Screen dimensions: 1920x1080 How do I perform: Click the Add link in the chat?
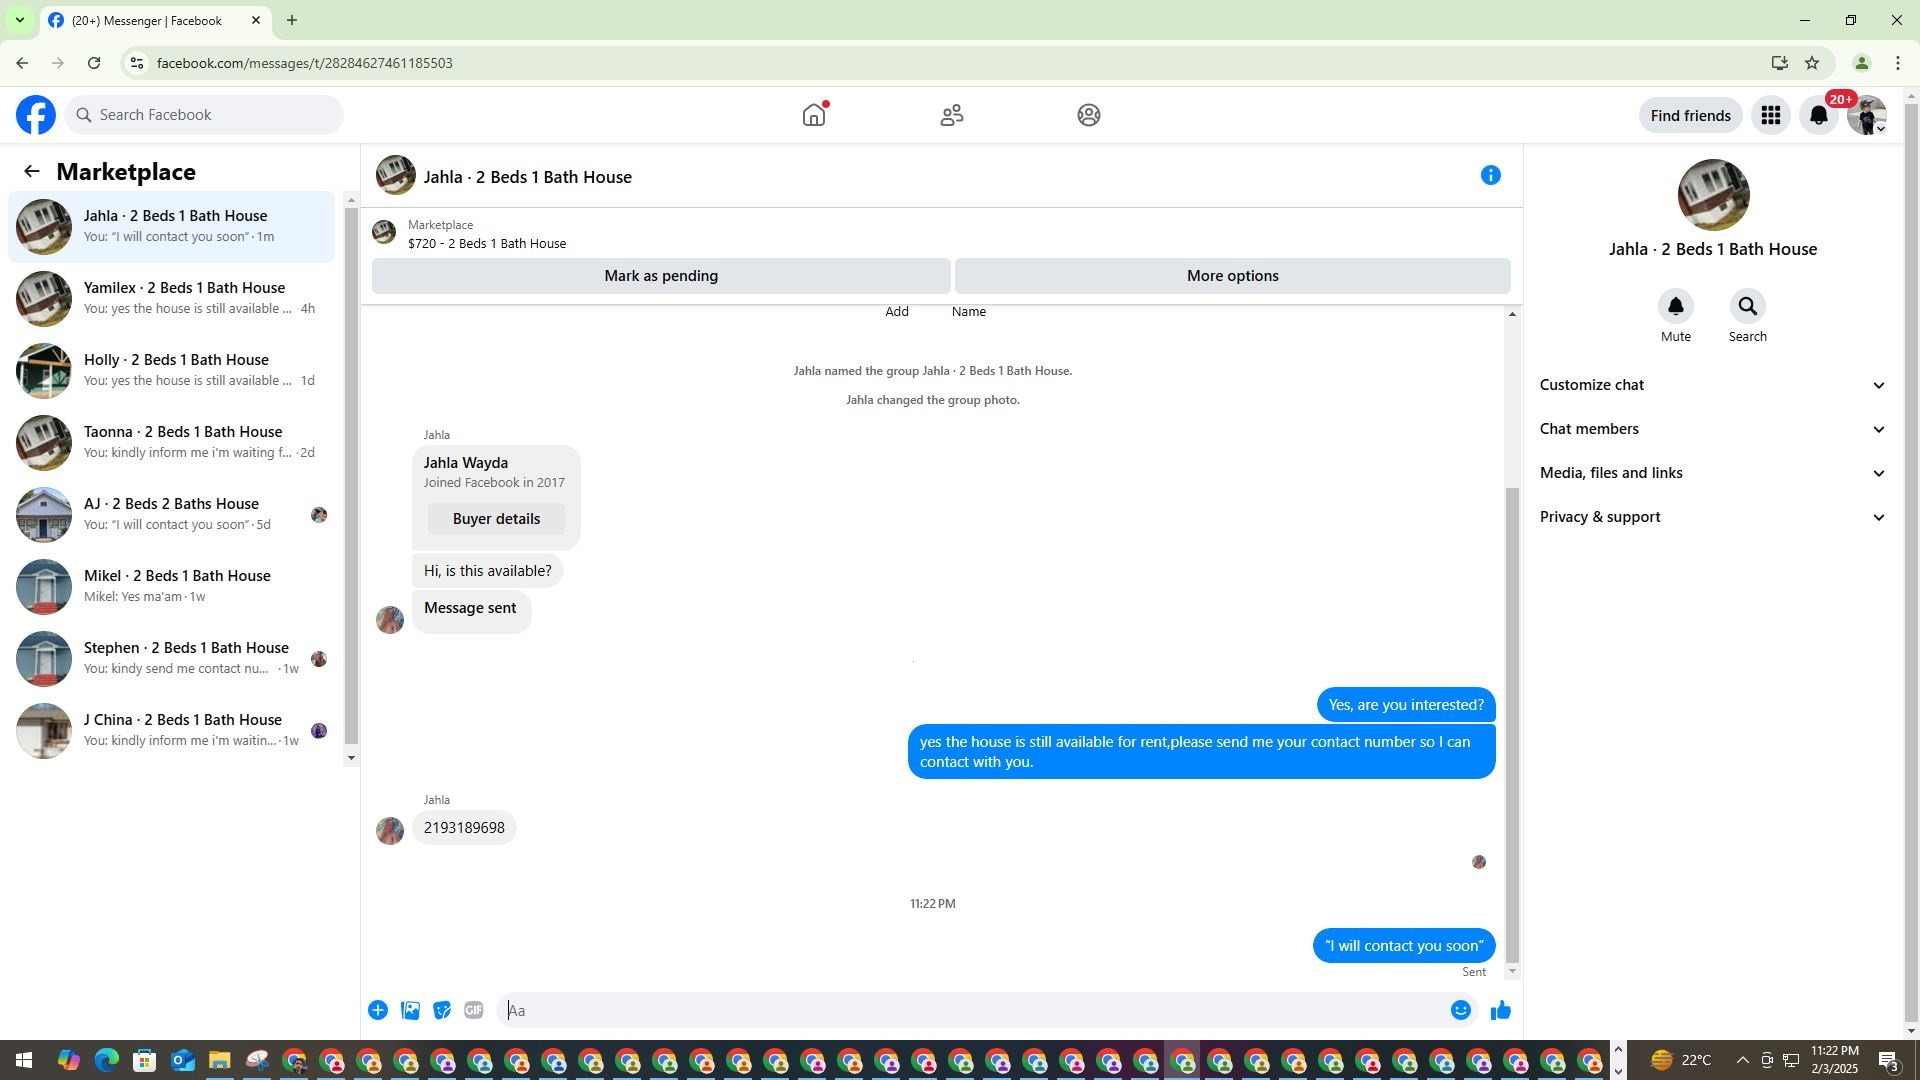coord(897,312)
